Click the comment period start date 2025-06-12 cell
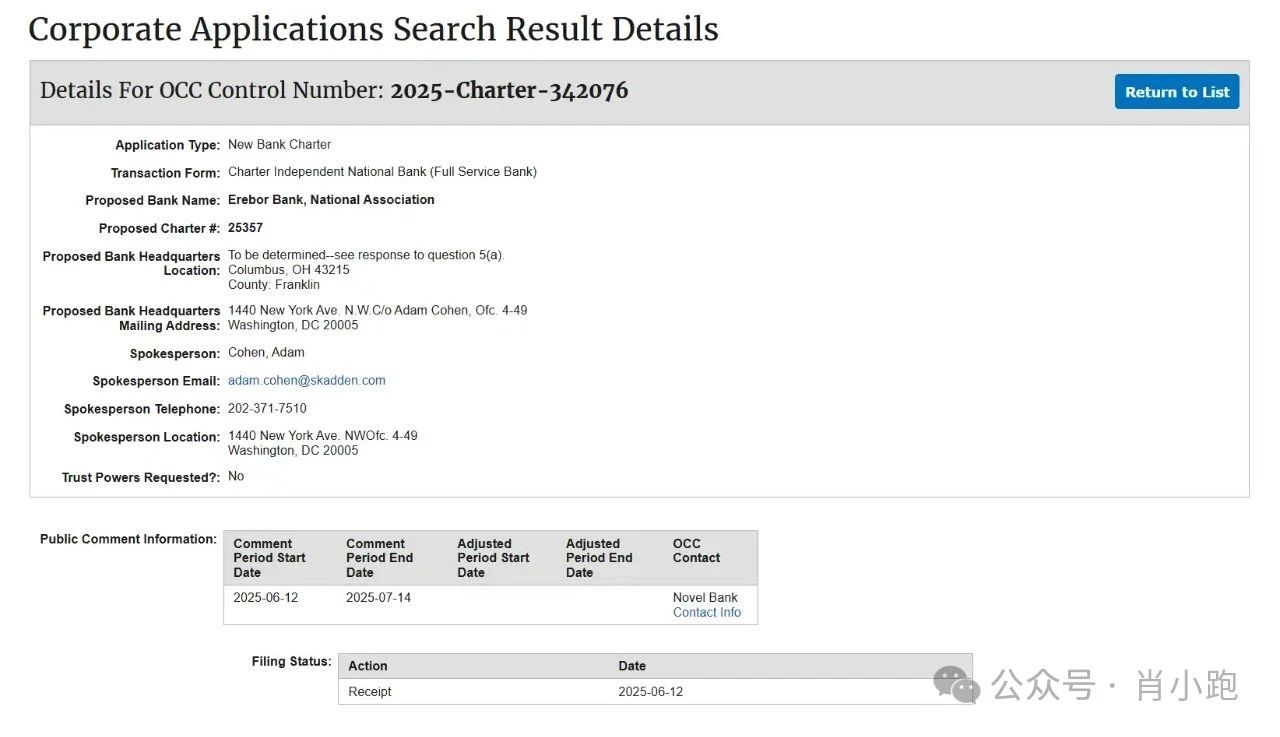The width and height of the screenshot is (1280, 737). tap(265, 598)
